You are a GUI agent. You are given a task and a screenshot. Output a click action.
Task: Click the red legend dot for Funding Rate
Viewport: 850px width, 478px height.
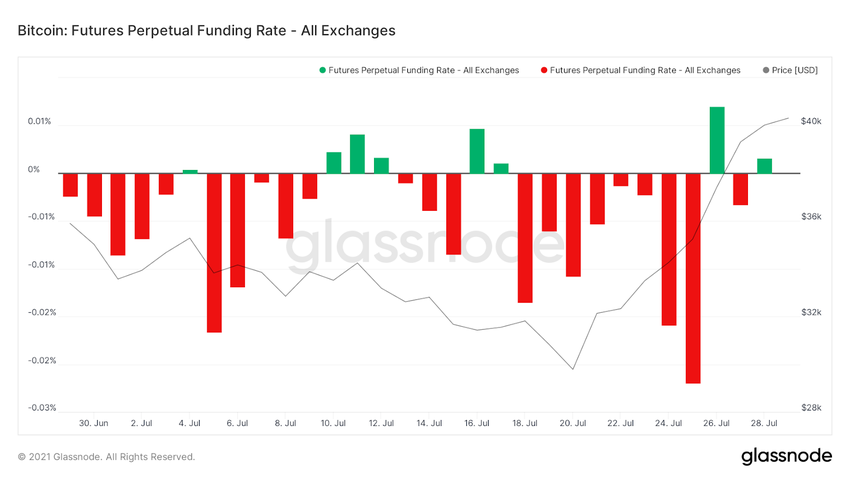point(544,70)
